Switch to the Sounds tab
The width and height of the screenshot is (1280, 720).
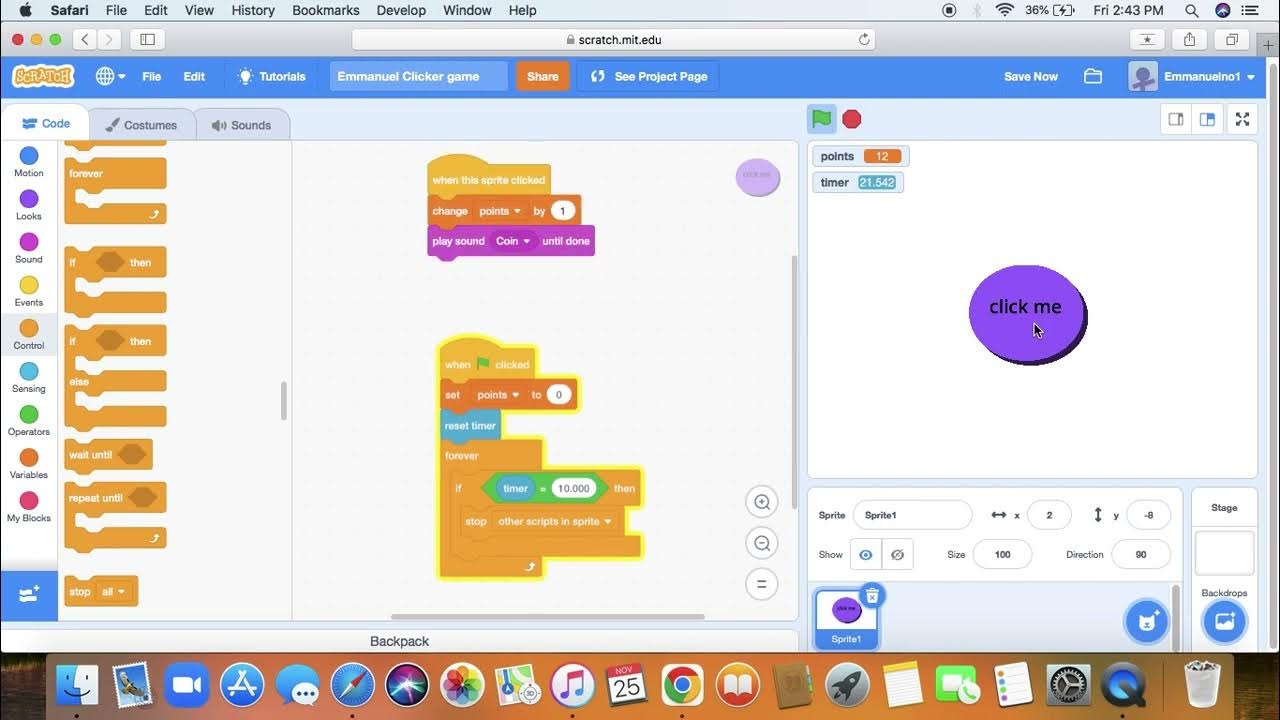(x=241, y=125)
